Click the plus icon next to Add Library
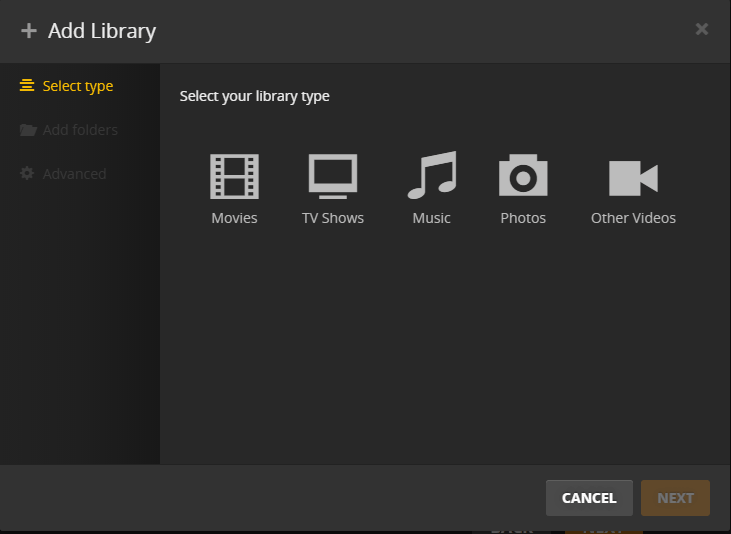This screenshot has height=534, width=731. [29, 31]
